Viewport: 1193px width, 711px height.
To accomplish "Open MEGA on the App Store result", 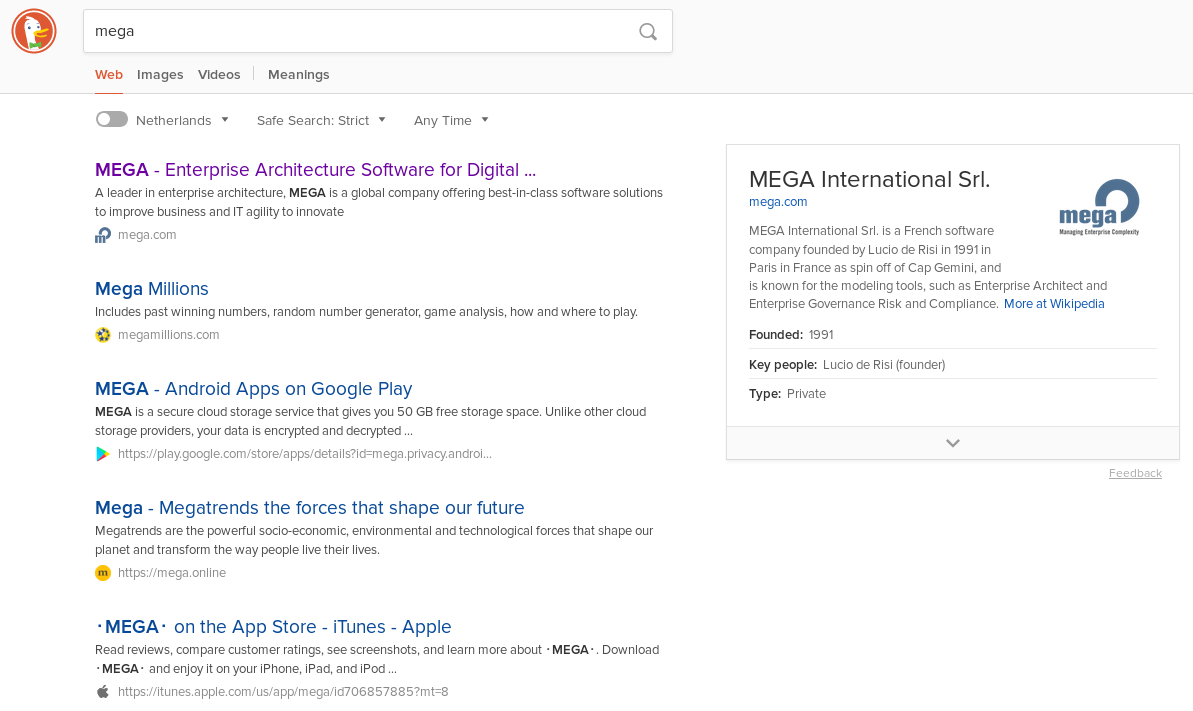I will tap(273, 627).
